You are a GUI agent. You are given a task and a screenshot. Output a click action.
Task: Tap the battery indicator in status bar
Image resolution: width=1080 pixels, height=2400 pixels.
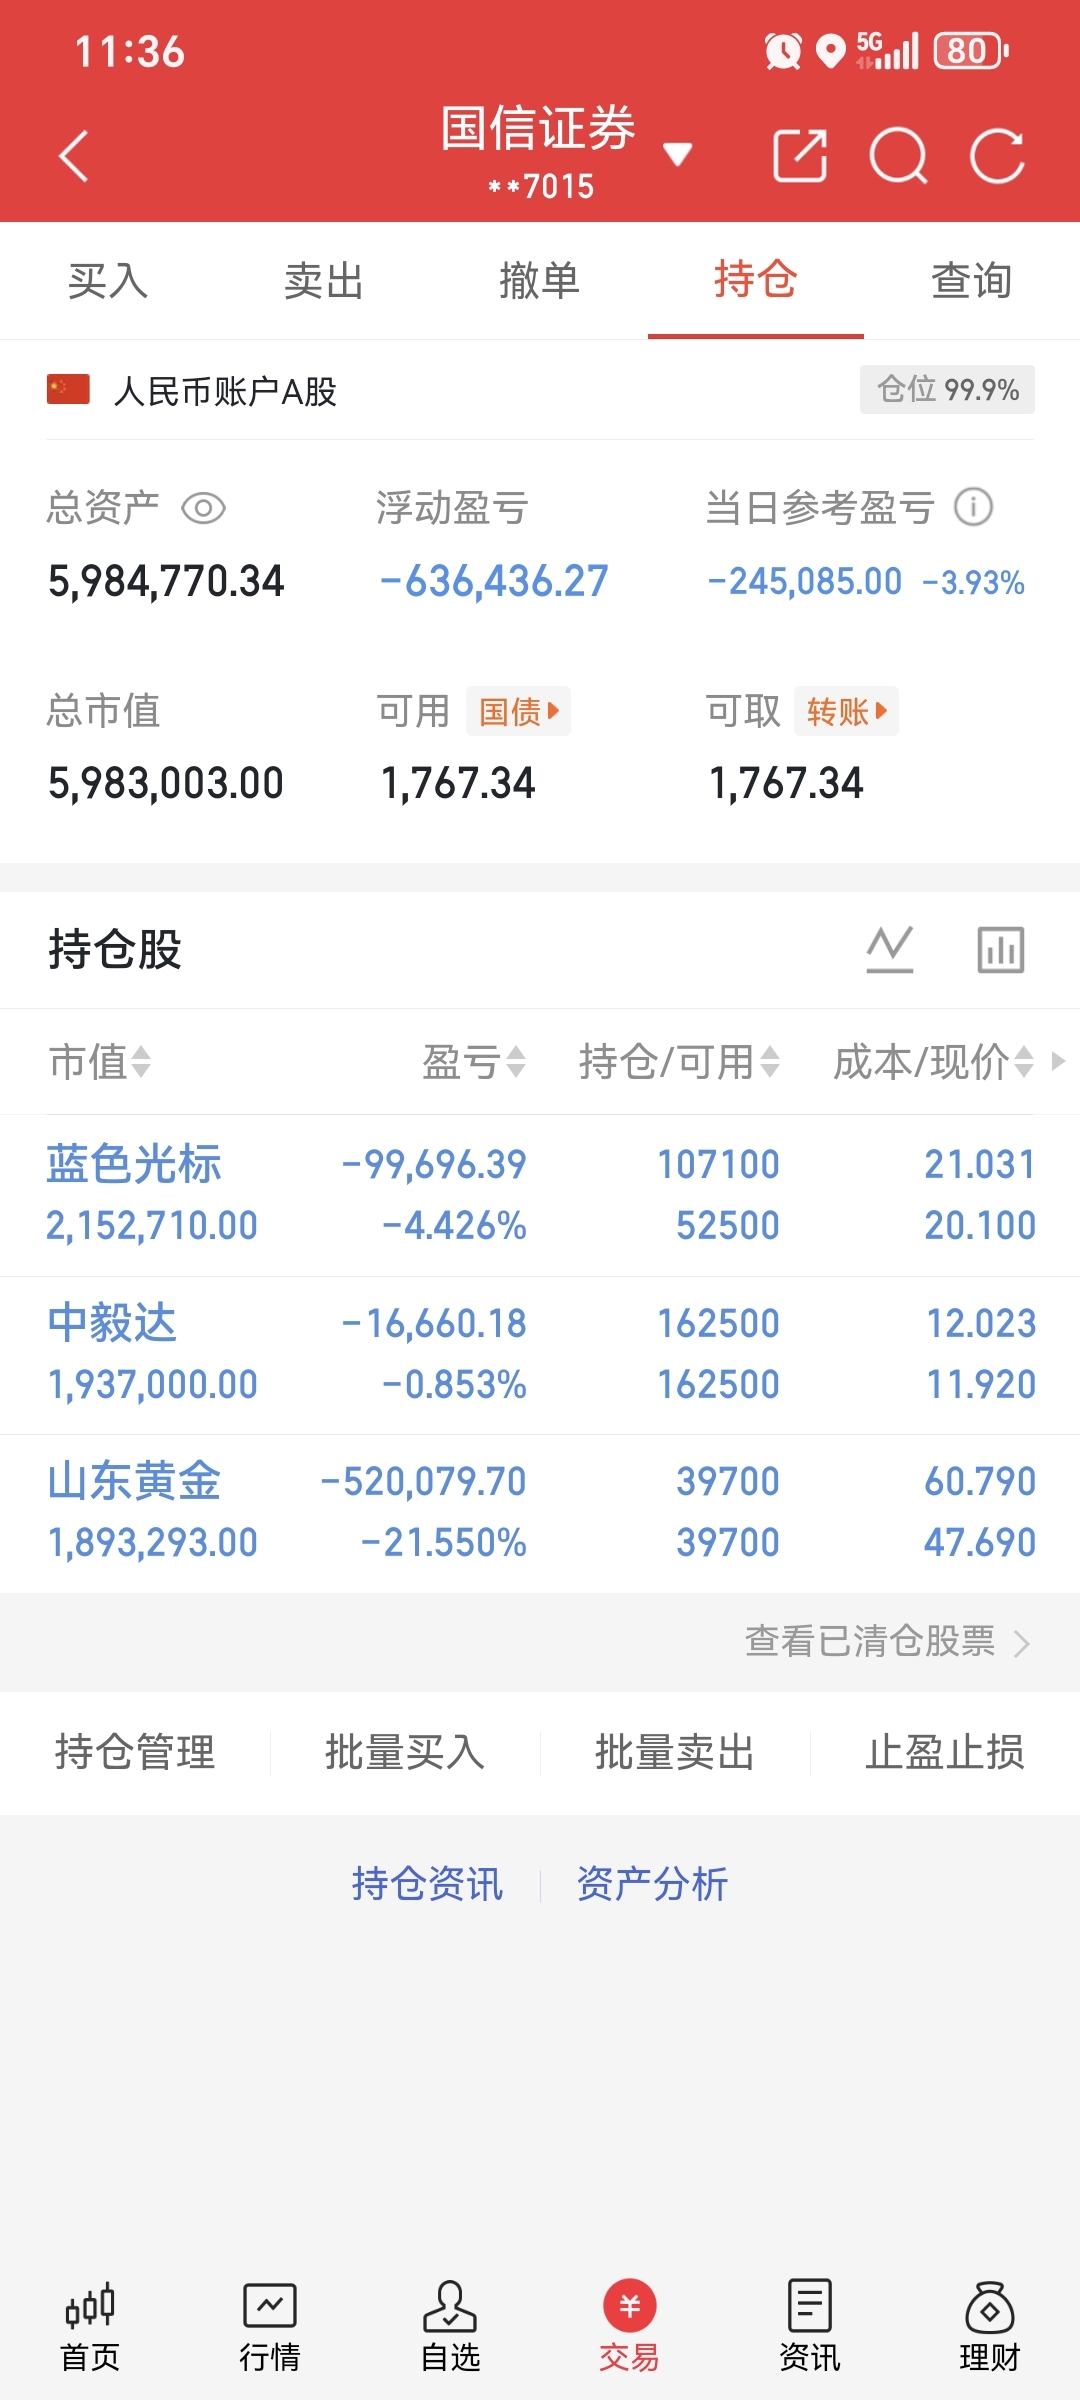(971, 50)
